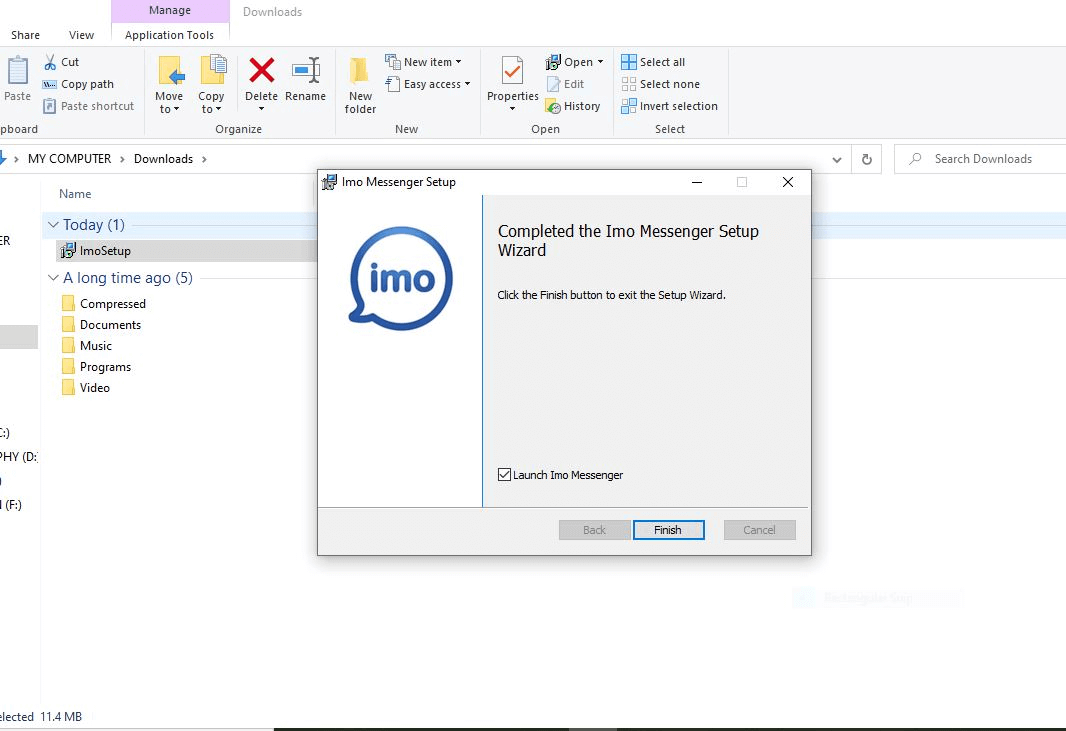The width and height of the screenshot is (1066, 731).
Task: Click the Back button in the setup wizard
Action: (x=594, y=530)
